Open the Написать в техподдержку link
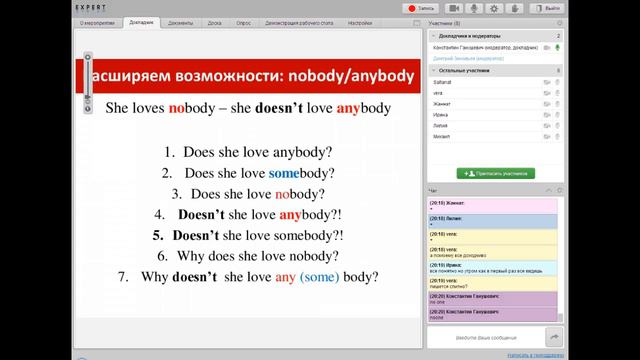640x360 pixels. click(x=536, y=356)
